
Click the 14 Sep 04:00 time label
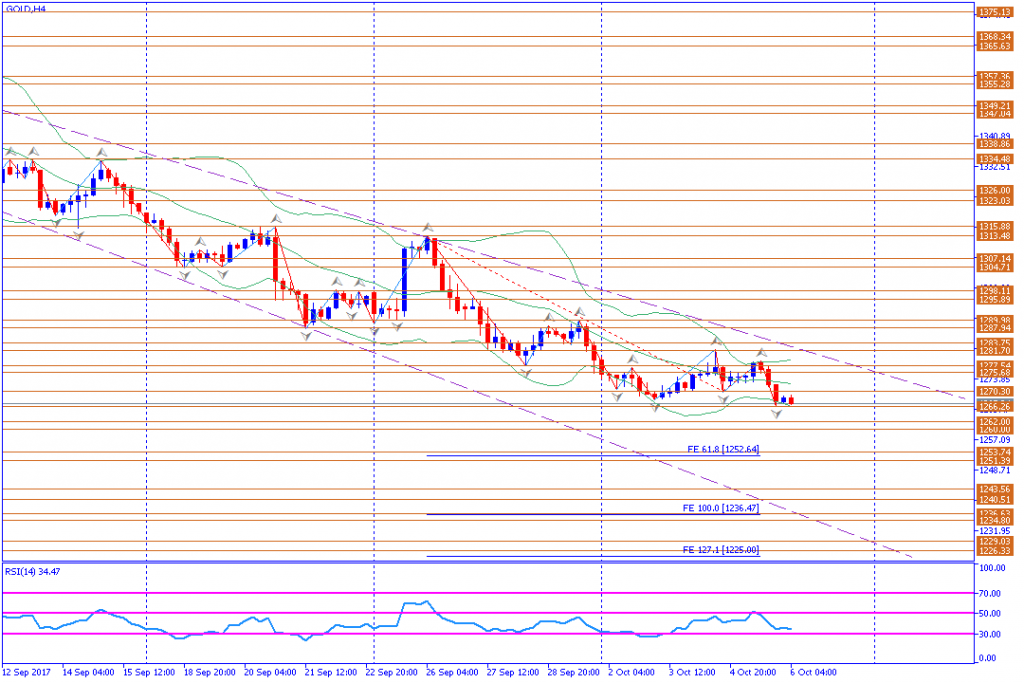click(88, 673)
